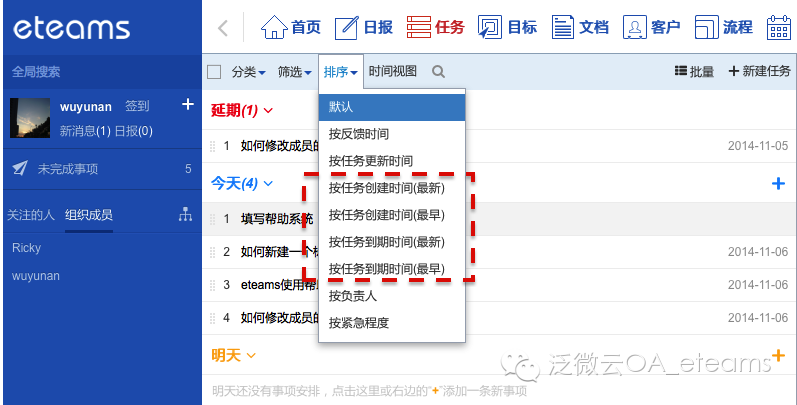Viewport: 797px width, 405px height.
Task: Collapse the 排序 sort dropdown
Action: pos(341,72)
